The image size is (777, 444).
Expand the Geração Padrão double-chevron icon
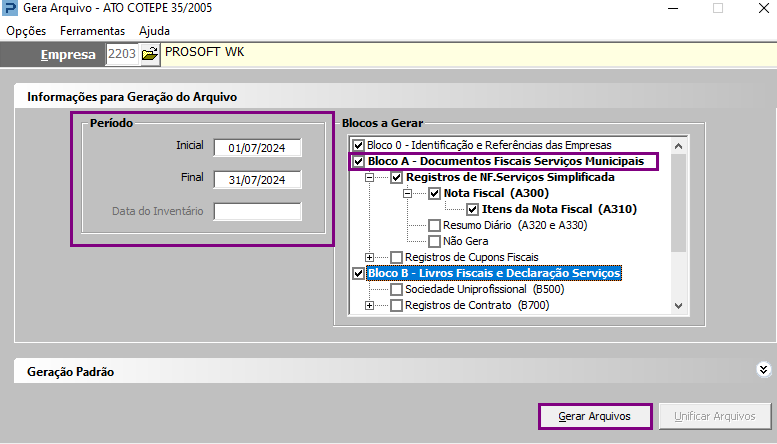pyautogui.click(x=763, y=370)
